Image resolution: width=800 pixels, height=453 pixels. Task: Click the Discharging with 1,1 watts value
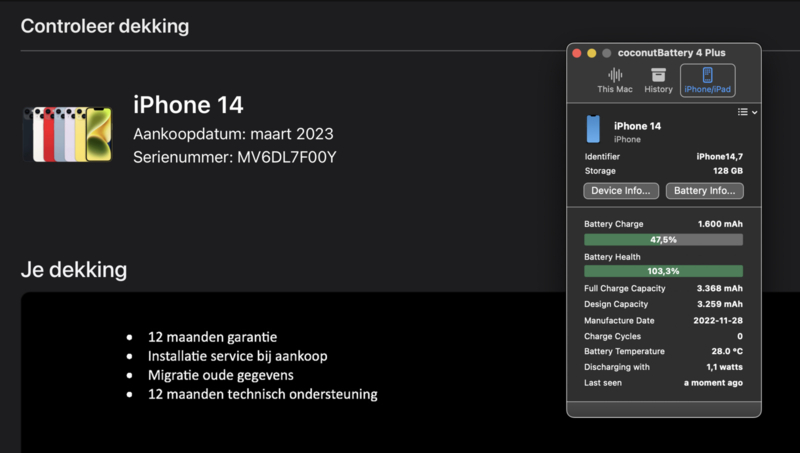(724, 367)
